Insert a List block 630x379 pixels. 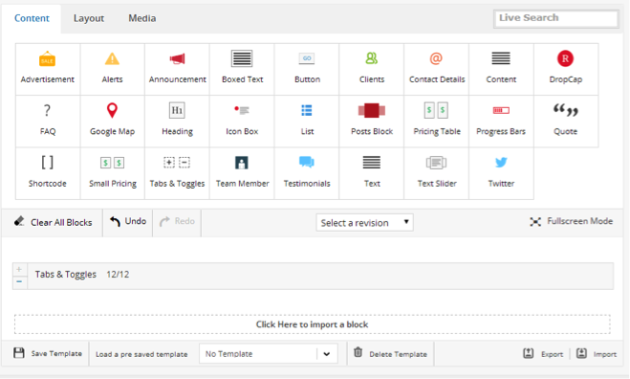click(307, 121)
